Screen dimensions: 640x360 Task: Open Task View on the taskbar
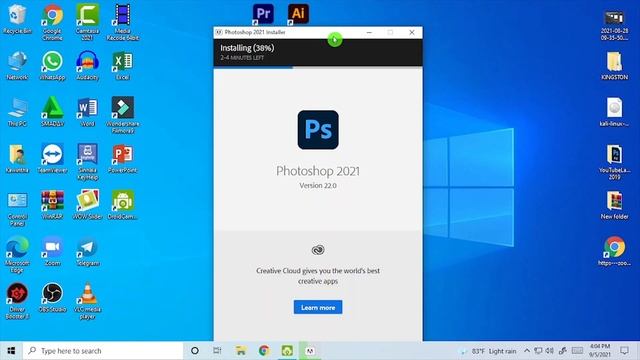(x=217, y=351)
